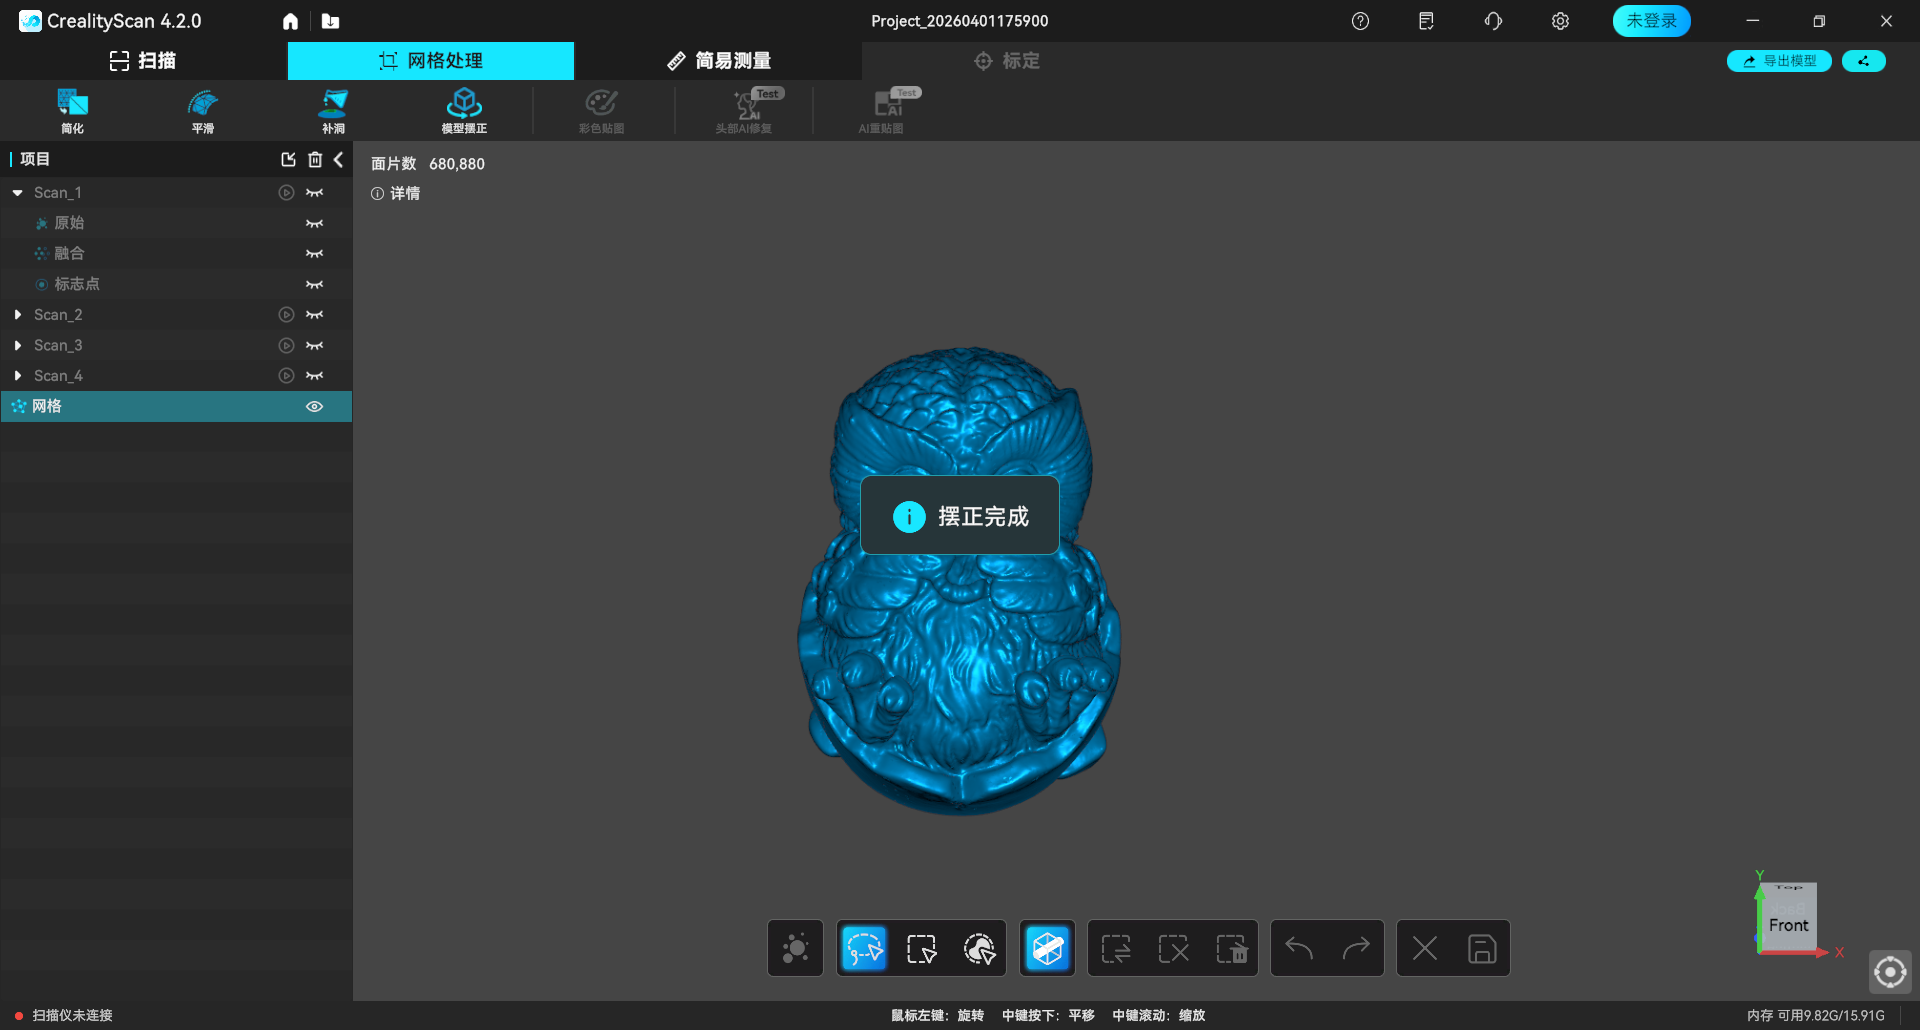Click the Front face of view cube

[1788, 925]
